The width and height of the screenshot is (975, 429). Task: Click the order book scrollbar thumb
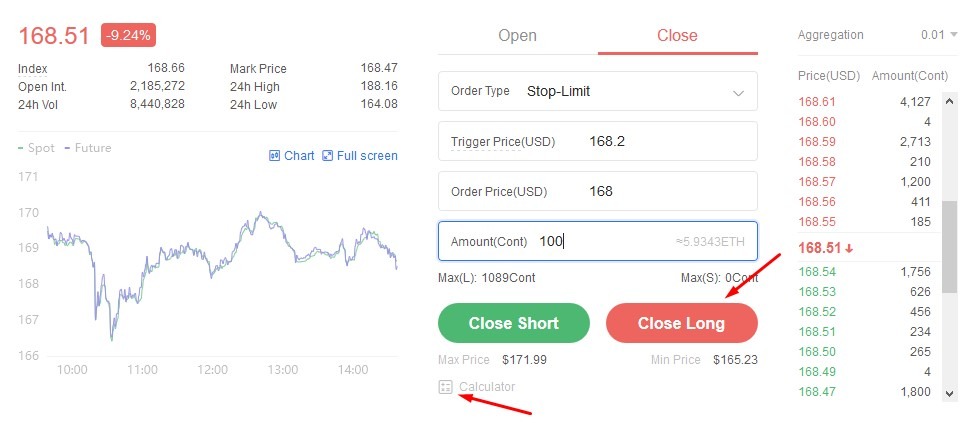950,247
